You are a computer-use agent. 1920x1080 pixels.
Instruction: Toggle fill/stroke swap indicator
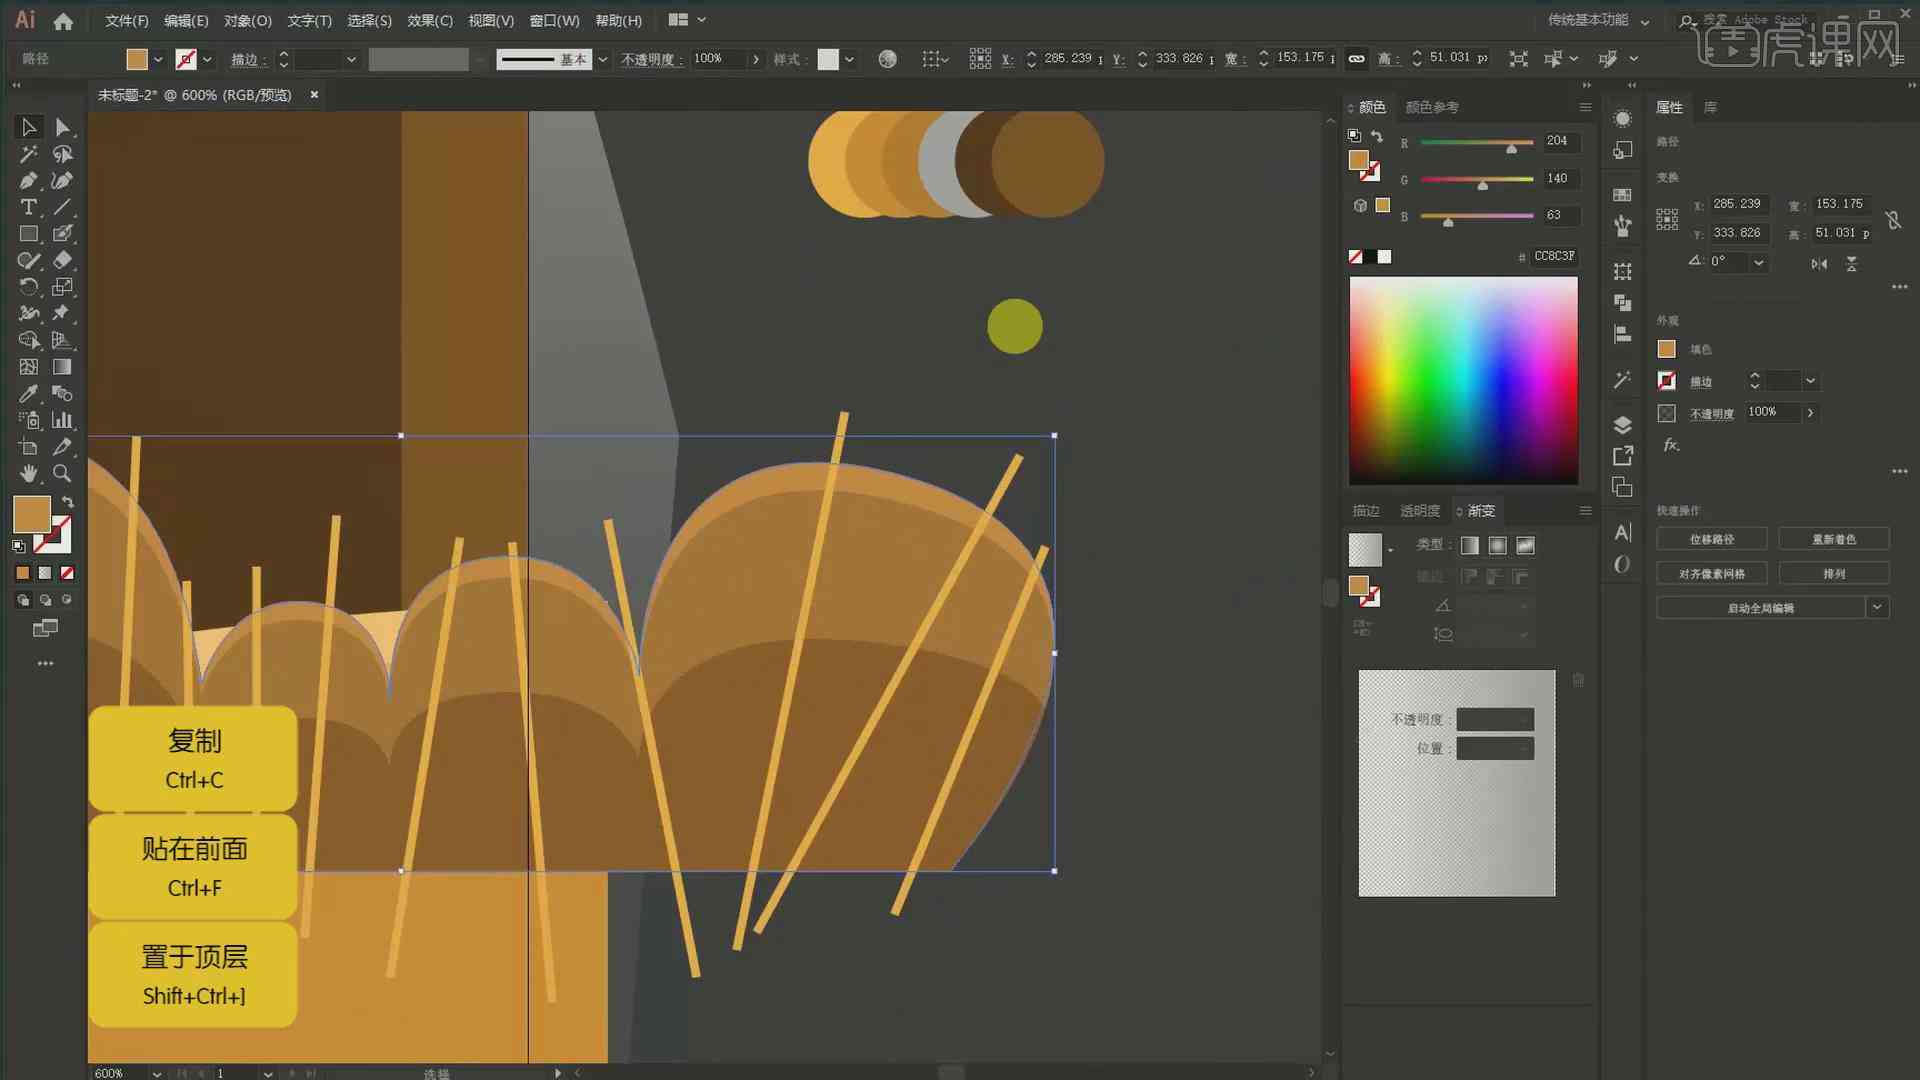[69, 501]
